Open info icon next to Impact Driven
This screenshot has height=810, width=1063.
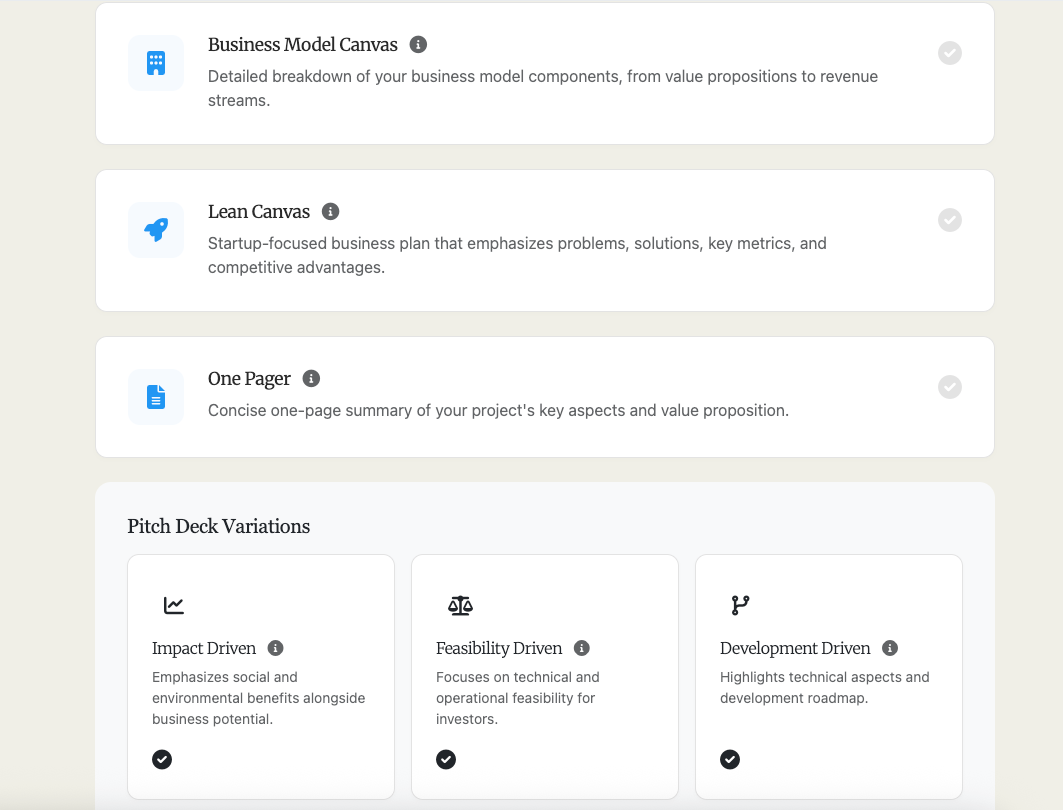point(276,648)
